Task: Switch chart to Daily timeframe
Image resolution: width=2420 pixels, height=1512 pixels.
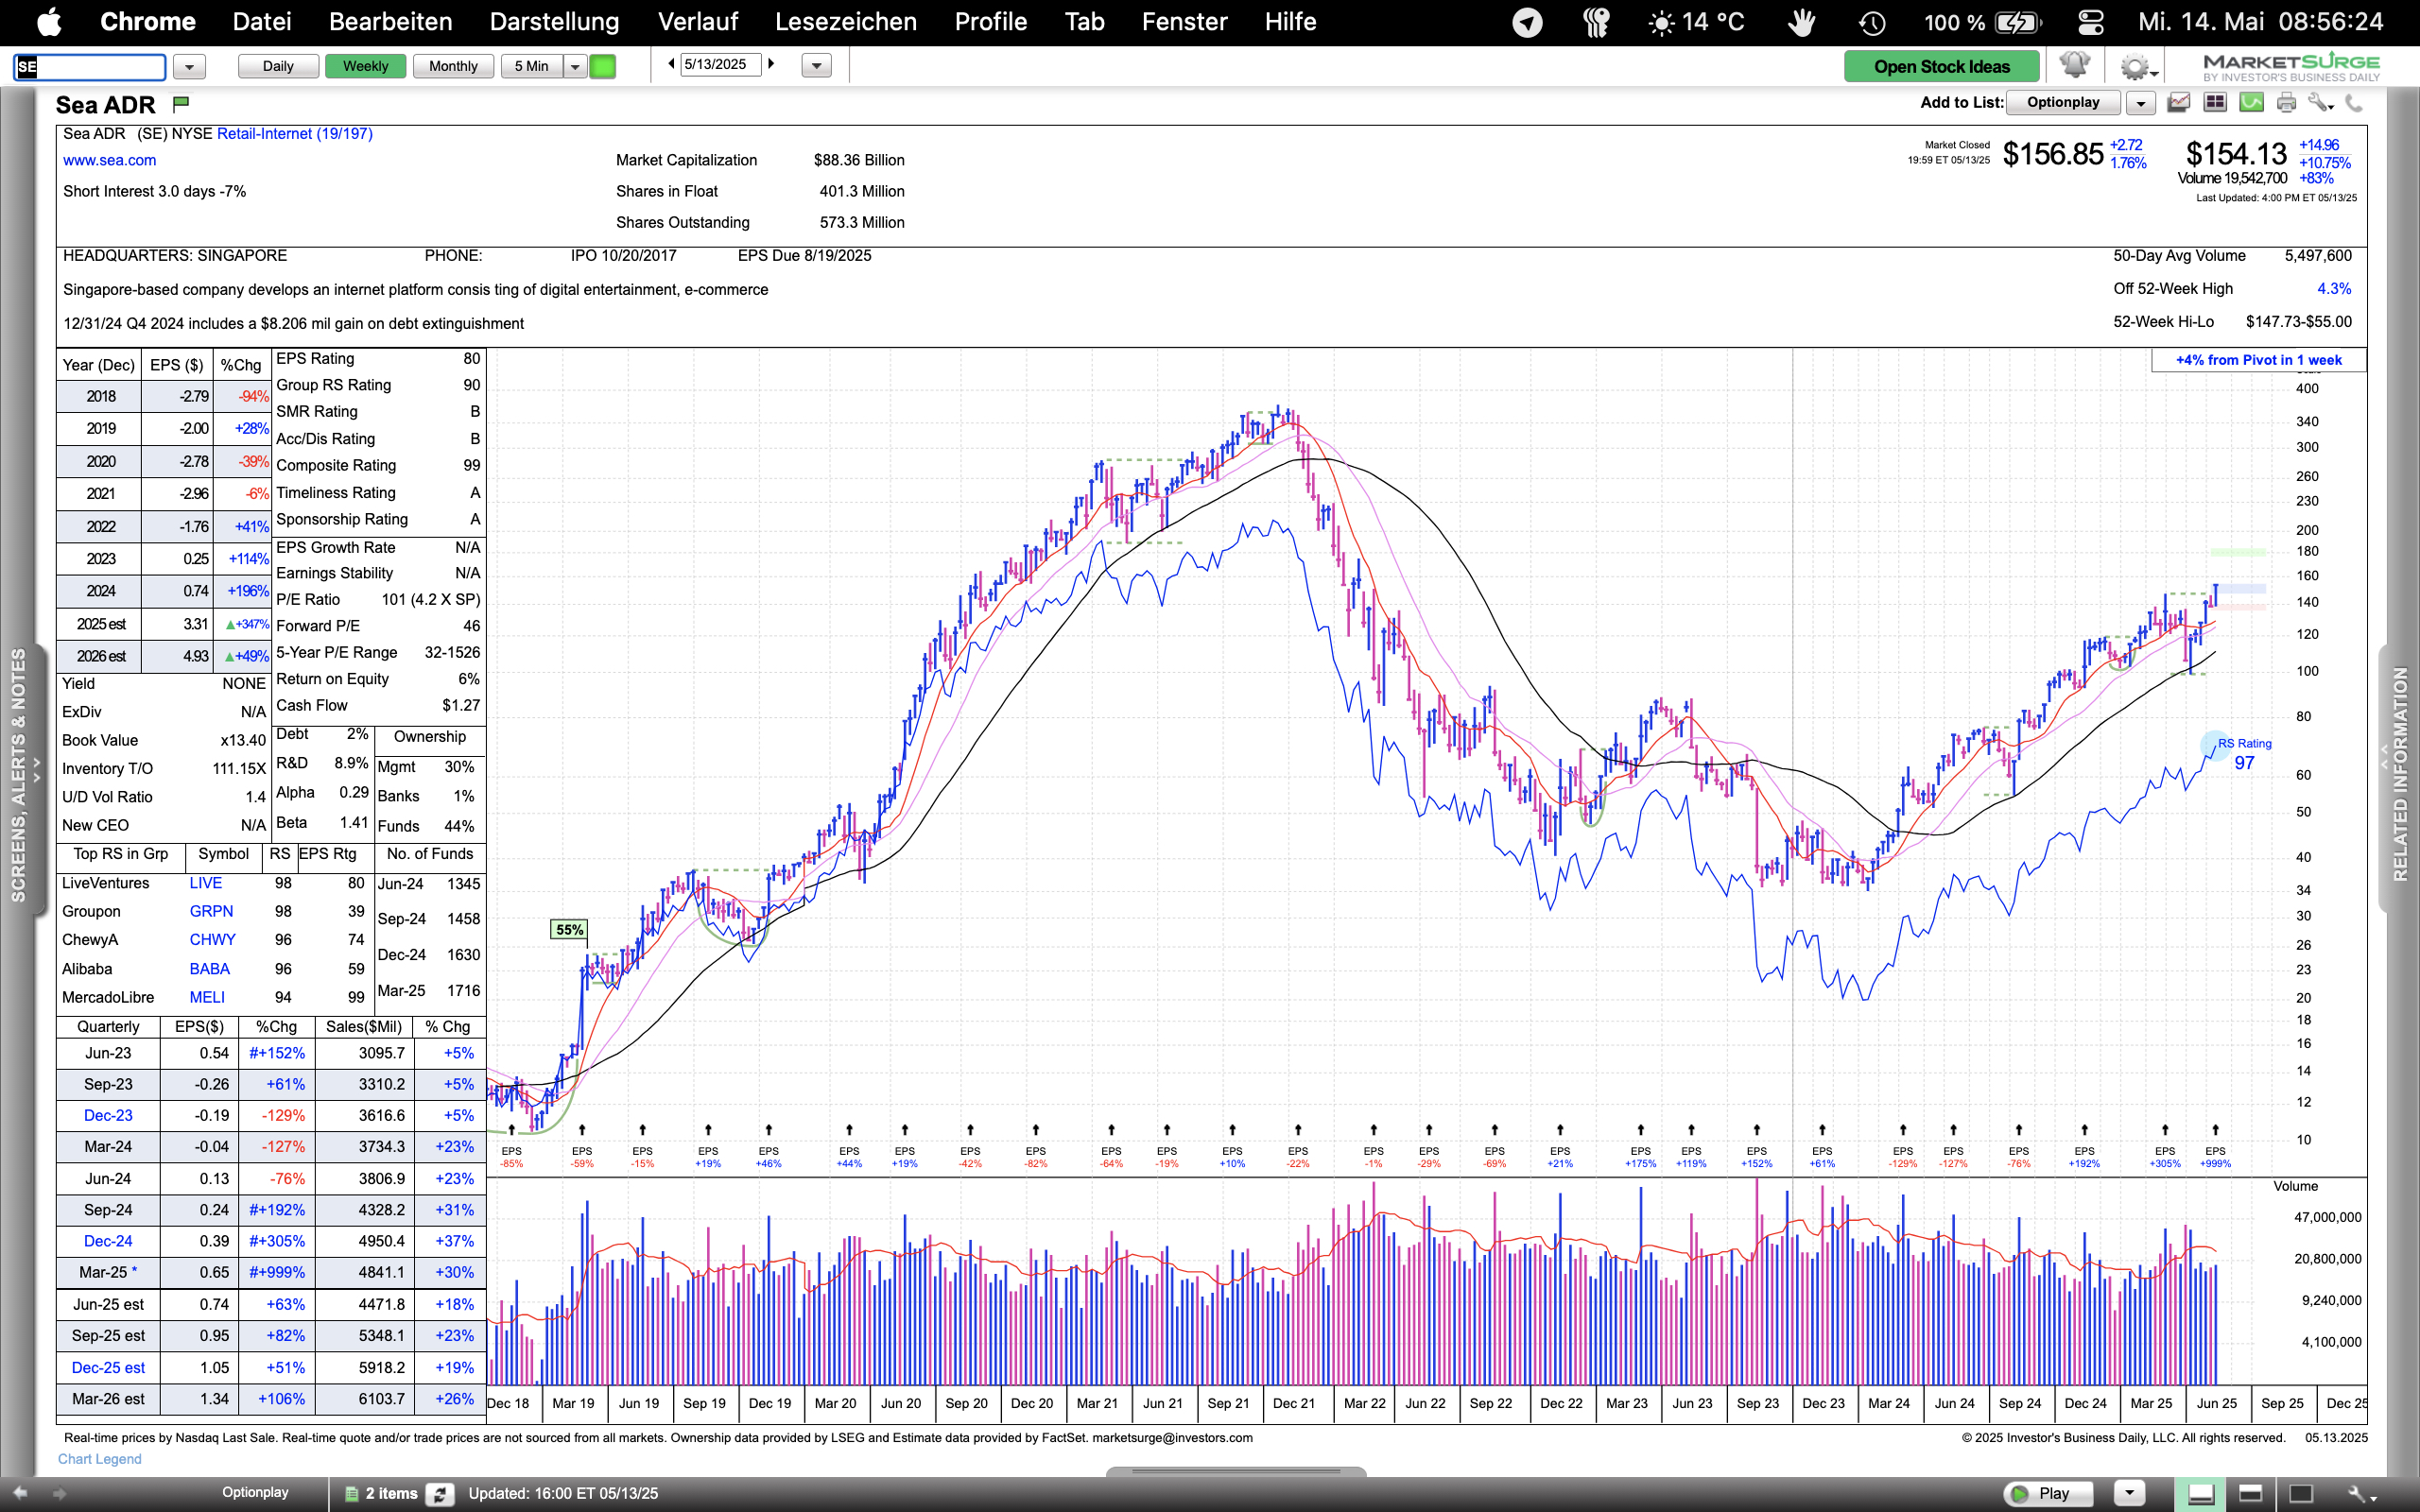Action: click(x=278, y=66)
